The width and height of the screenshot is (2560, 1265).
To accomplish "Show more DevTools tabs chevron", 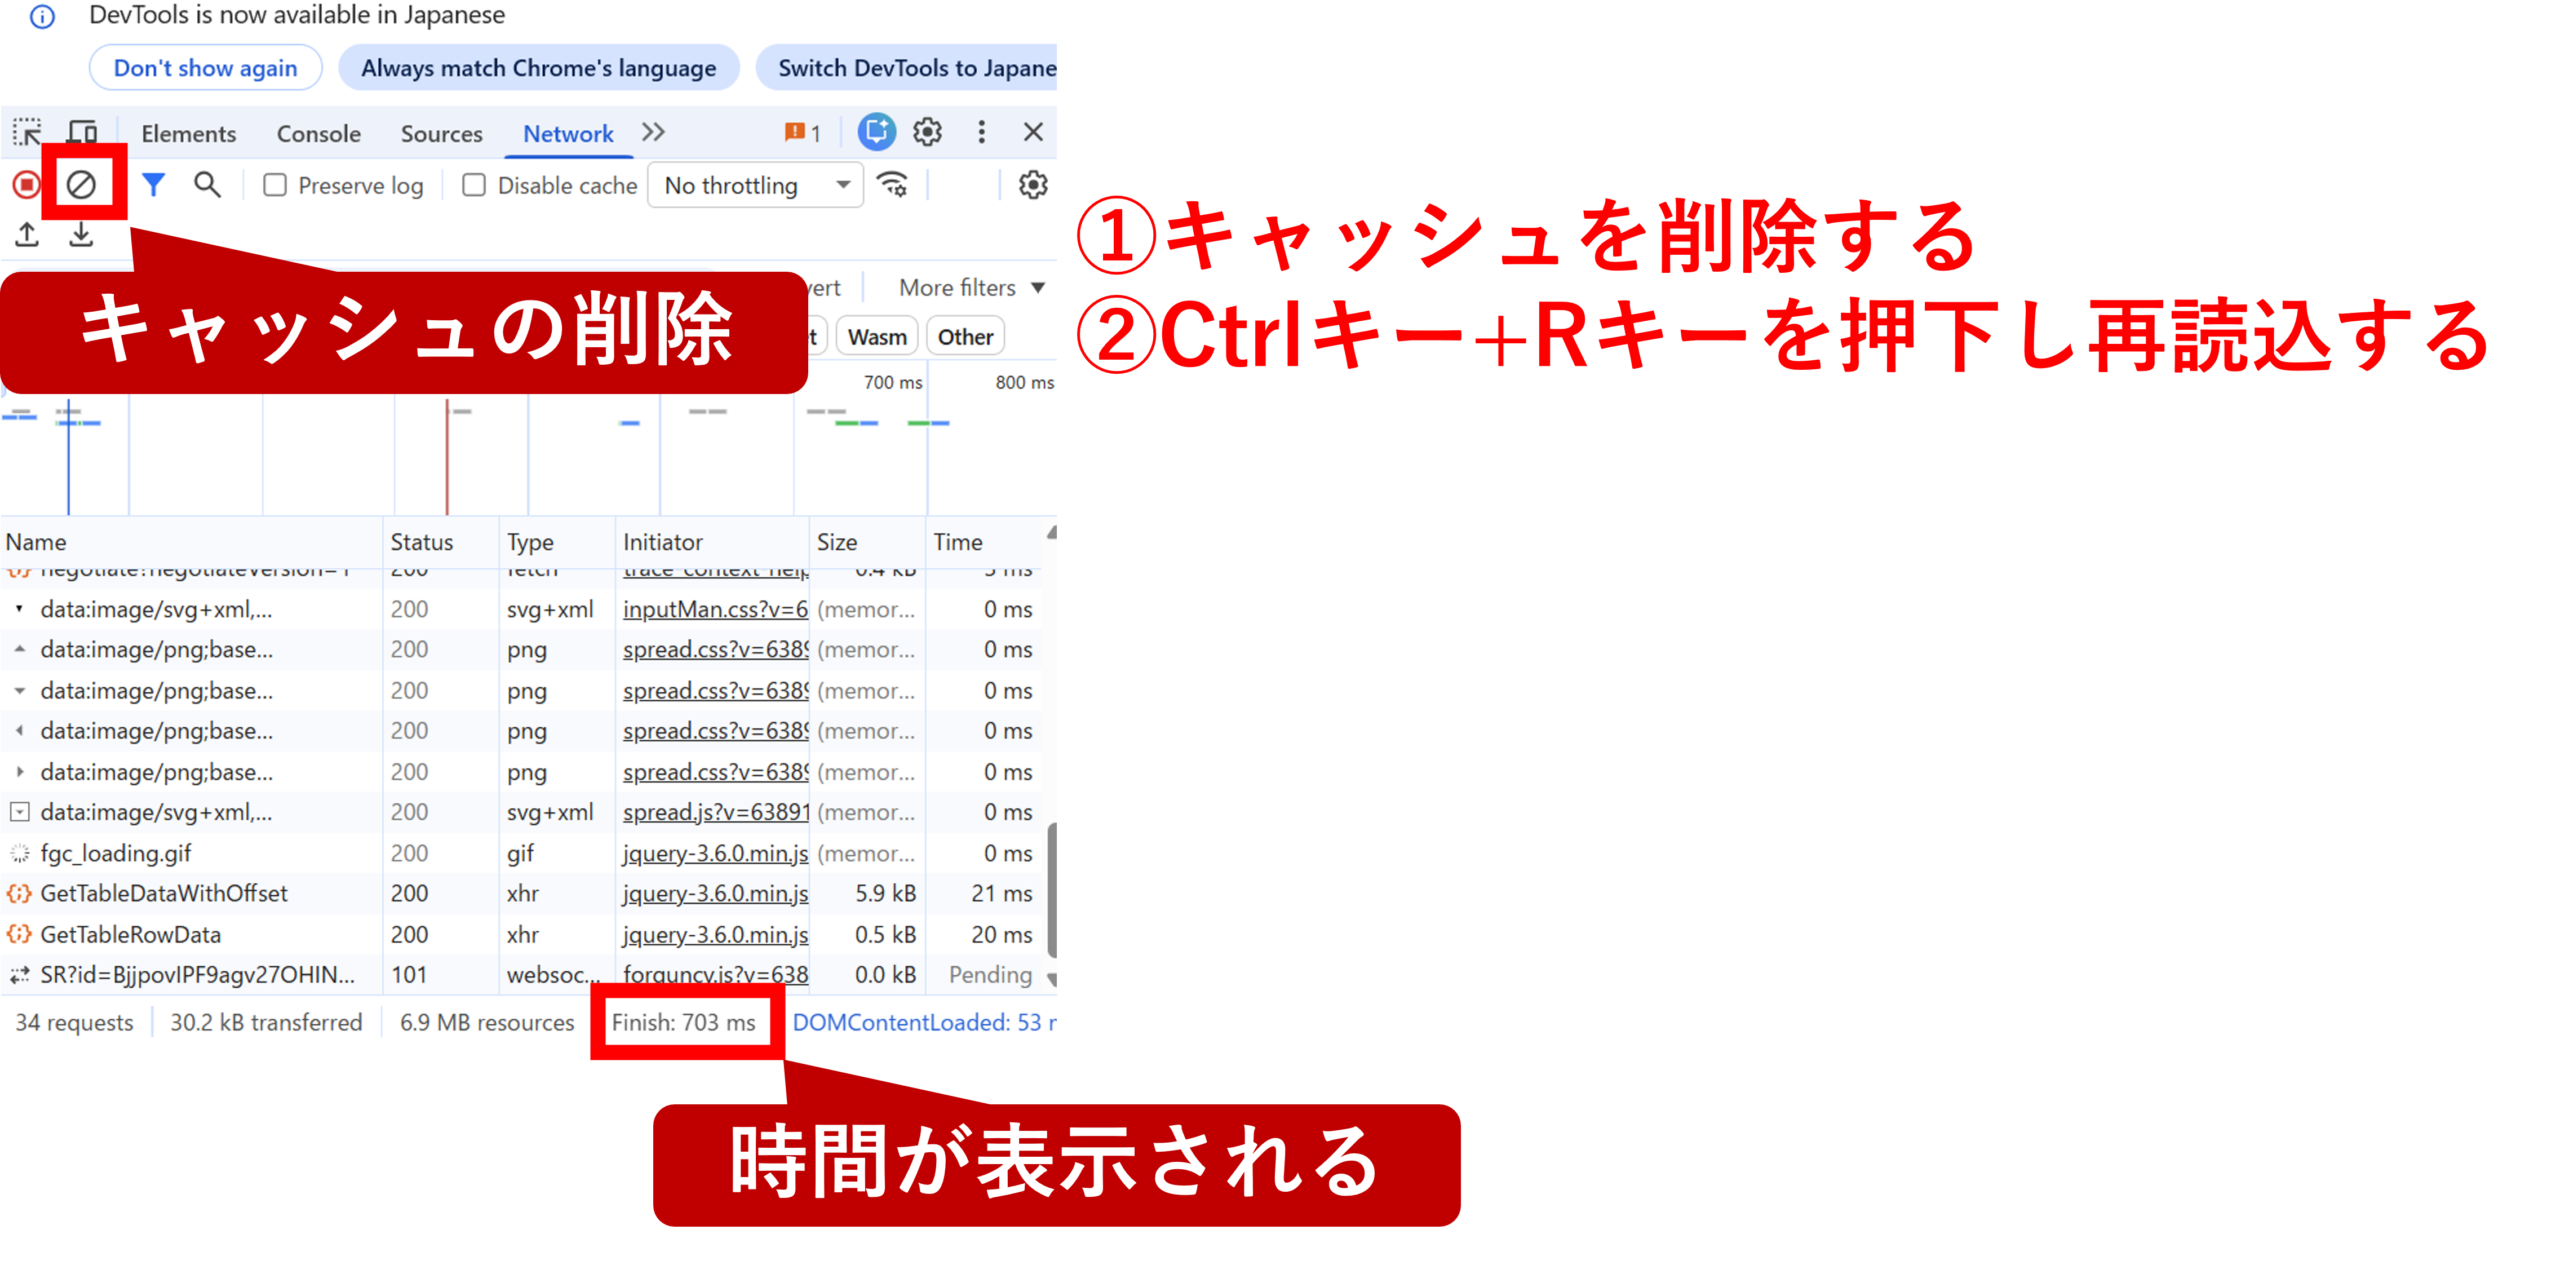I will click(x=653, y=132).
